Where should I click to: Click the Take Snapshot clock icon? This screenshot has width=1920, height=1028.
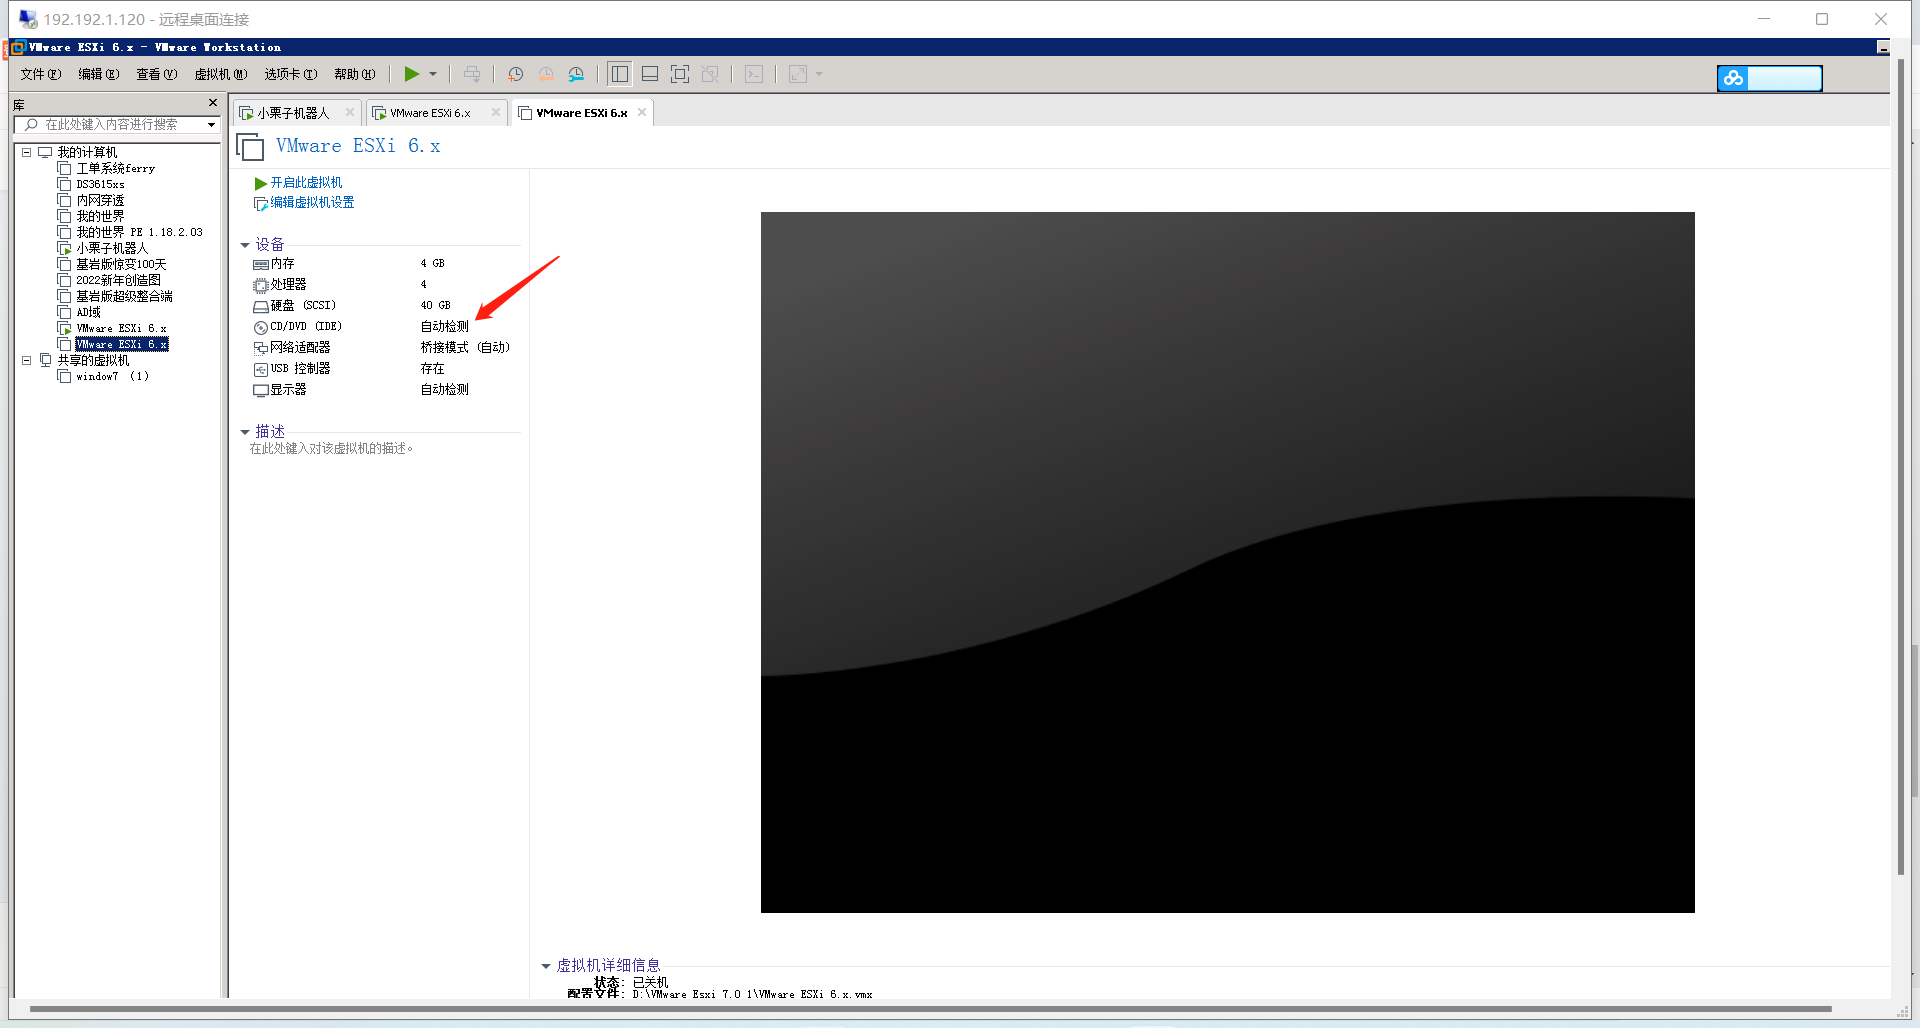coord(515,74)
